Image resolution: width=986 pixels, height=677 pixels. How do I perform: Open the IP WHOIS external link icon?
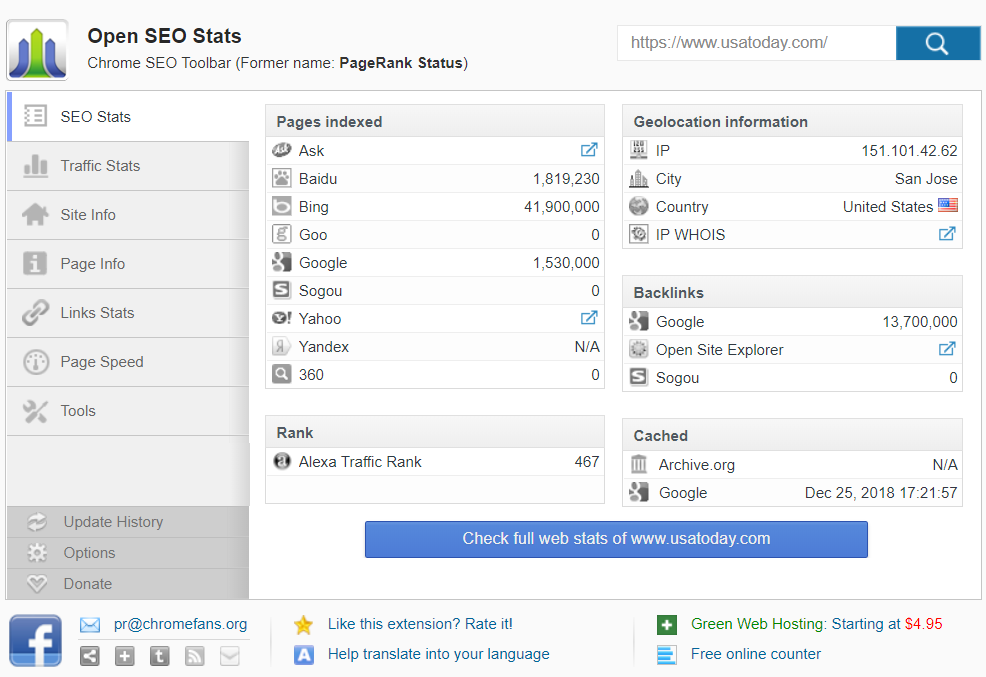pyautogui.click(x=946, y=234)
